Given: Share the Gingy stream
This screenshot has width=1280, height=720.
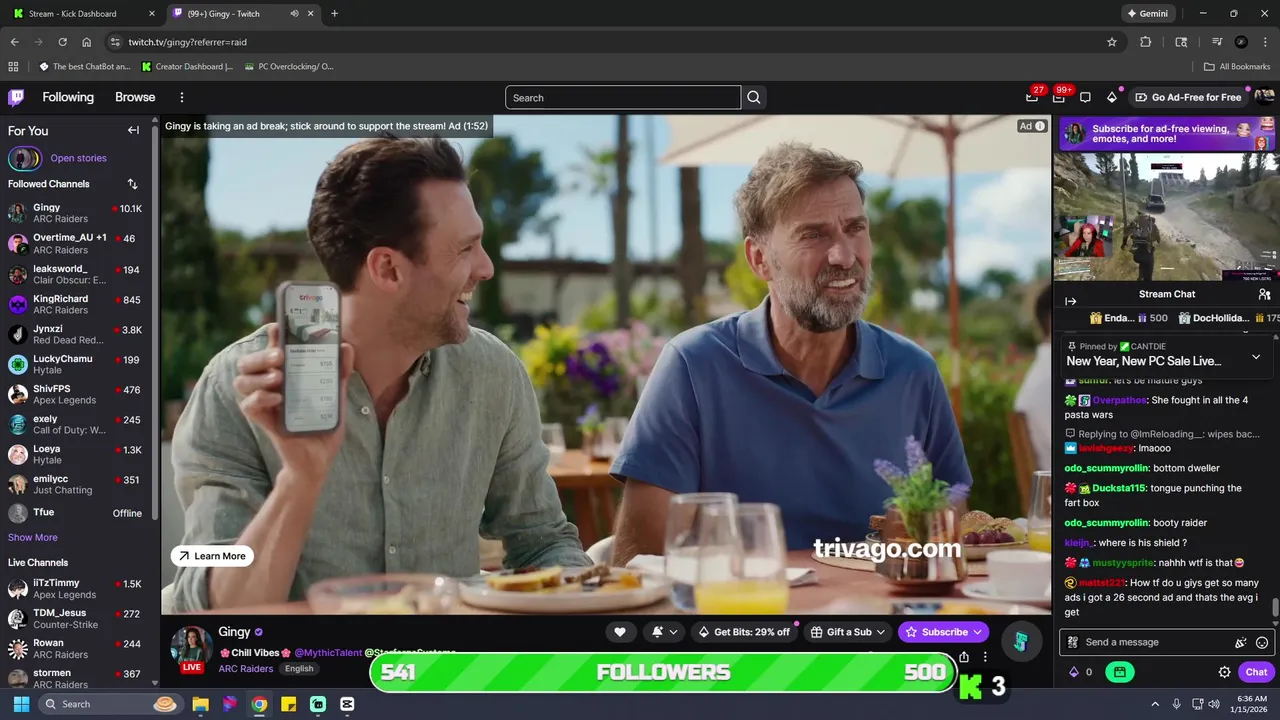Looking at the screenshot, I should (x=964, y=657).
